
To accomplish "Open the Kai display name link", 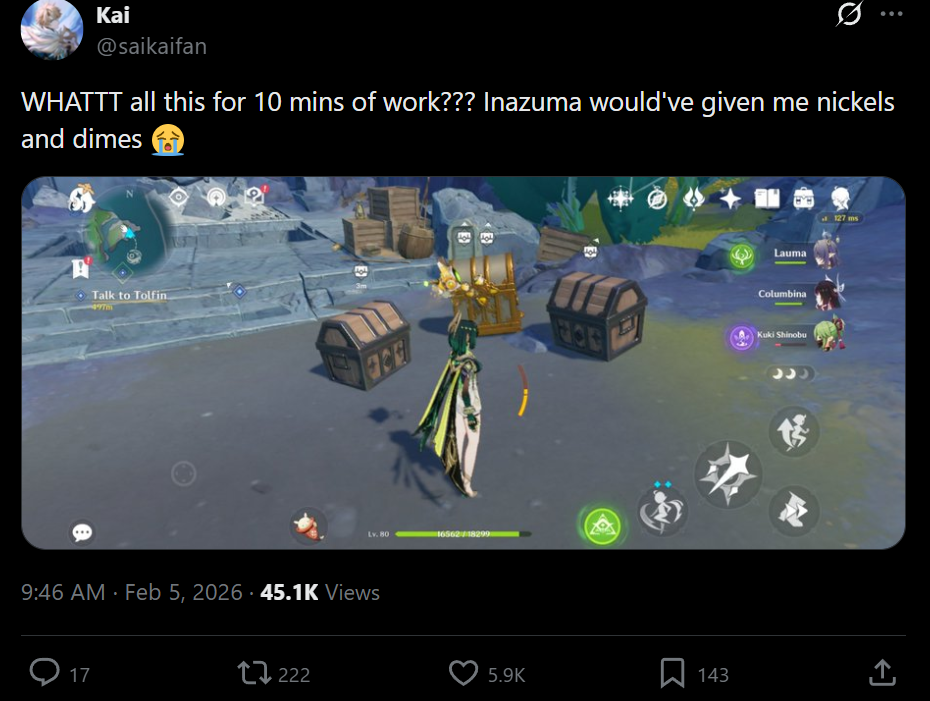I will 113,15.
